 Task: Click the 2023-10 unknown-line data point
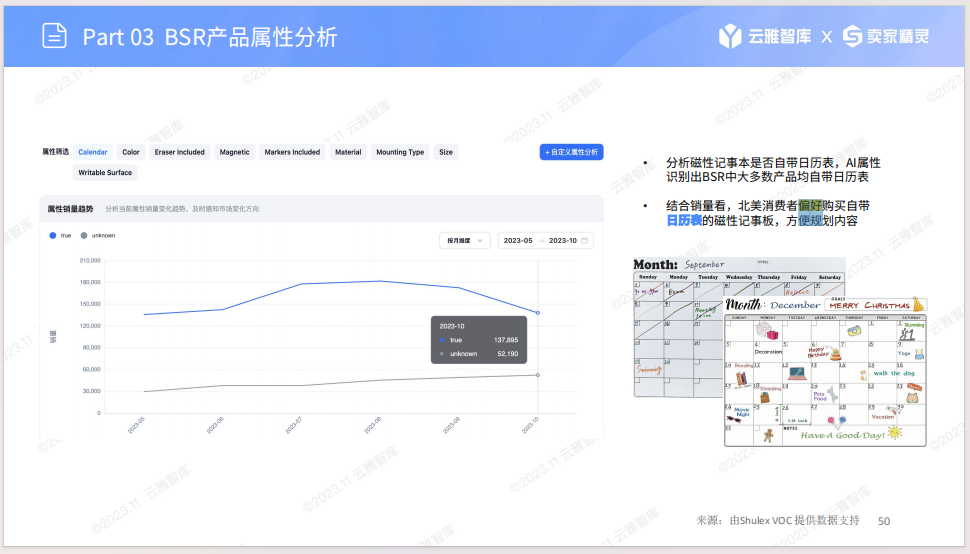tap(538, 375)
